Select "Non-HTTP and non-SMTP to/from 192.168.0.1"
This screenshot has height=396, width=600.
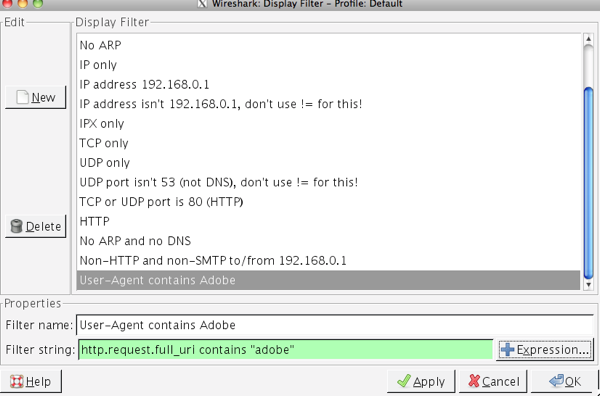point(328,261)
